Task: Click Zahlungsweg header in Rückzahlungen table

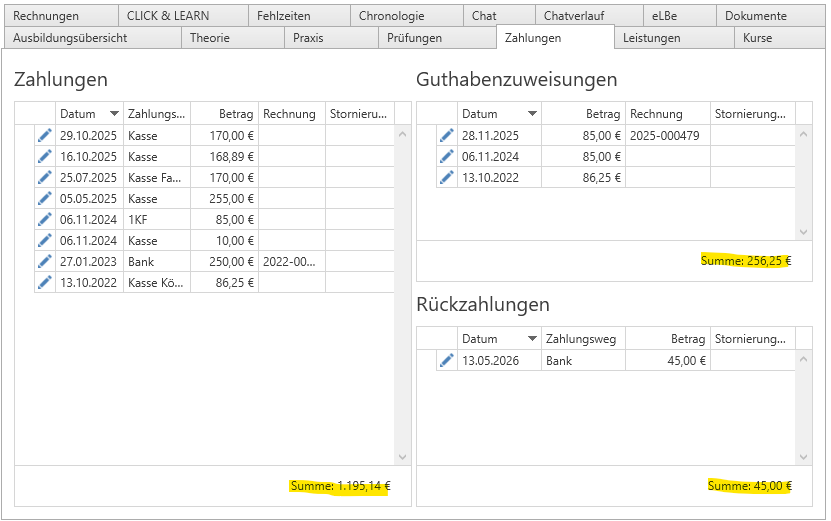Action: (584, 339)
